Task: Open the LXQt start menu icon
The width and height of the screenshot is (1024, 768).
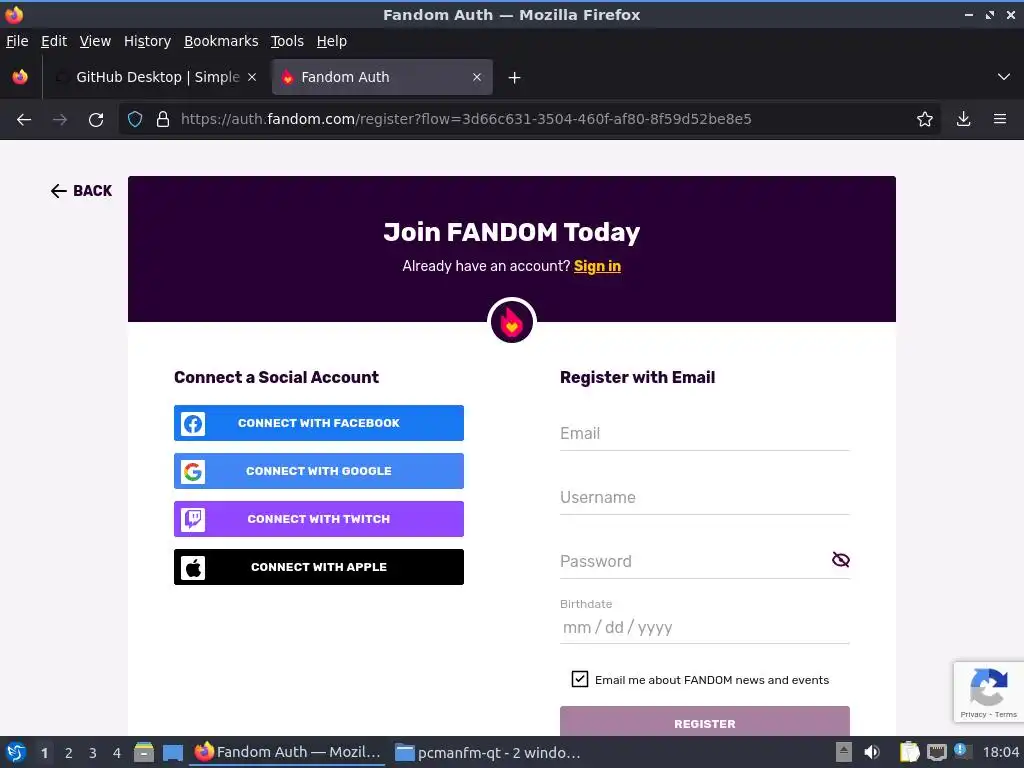Action: pyautogui.click(x=16, y=752)
